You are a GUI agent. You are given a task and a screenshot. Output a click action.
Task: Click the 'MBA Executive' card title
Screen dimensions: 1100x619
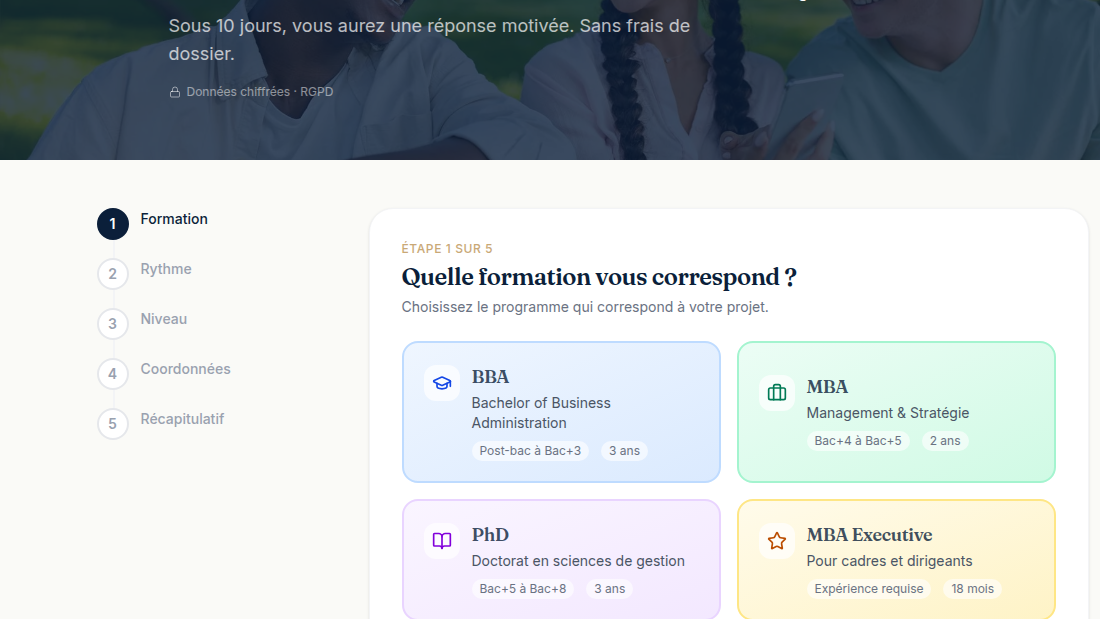869,535
